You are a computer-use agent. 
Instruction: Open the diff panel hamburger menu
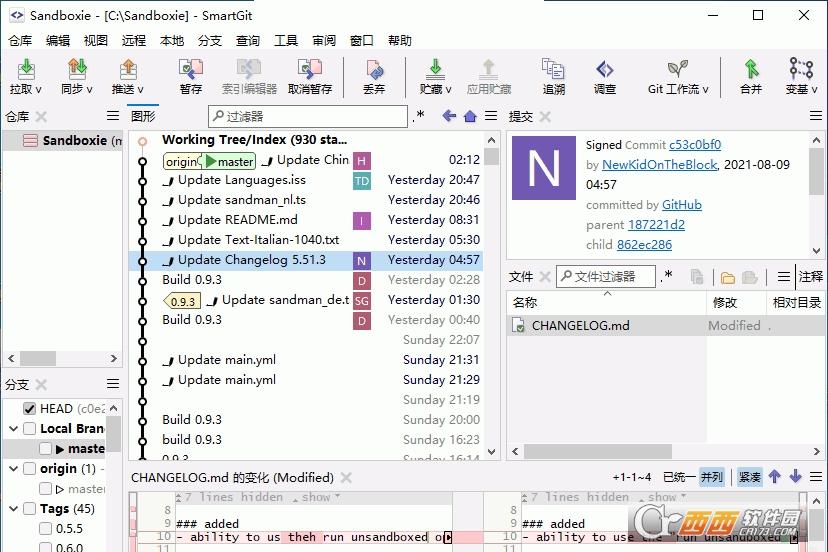point(816,477)
